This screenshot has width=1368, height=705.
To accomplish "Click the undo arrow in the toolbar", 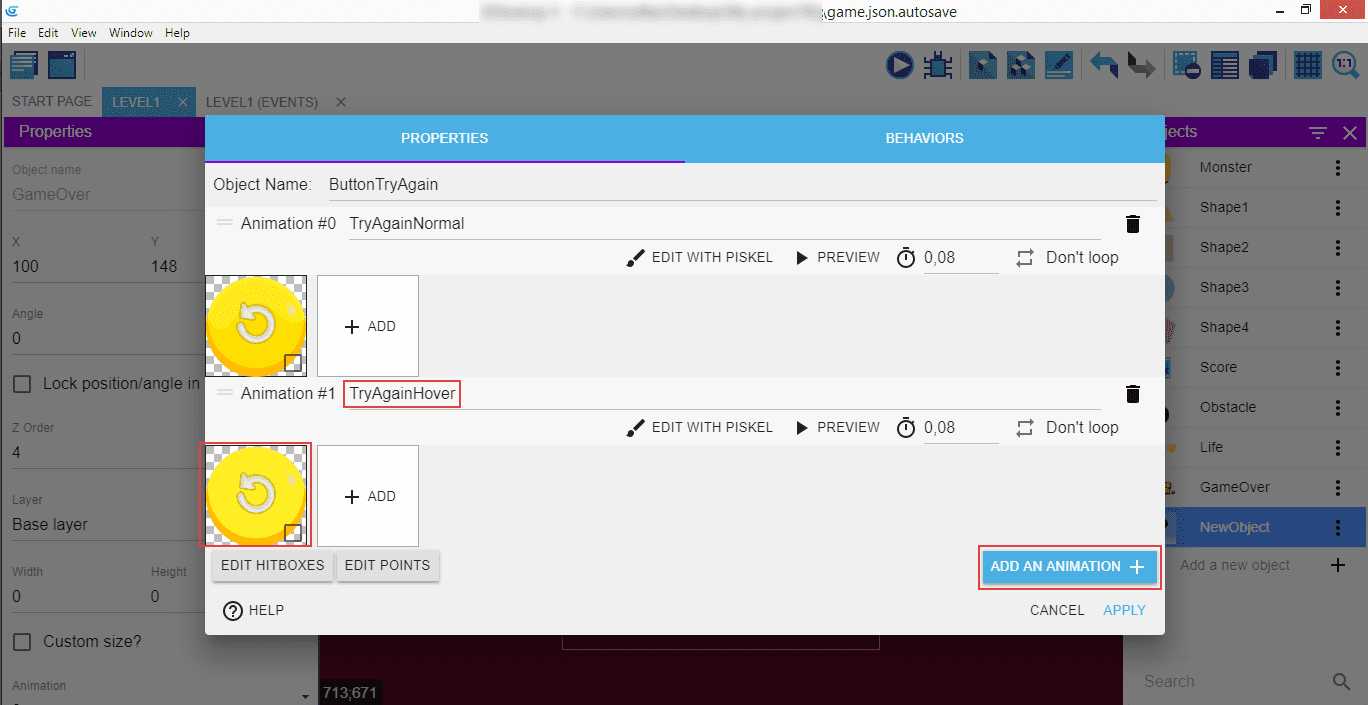I will (x=1103, y=66).
